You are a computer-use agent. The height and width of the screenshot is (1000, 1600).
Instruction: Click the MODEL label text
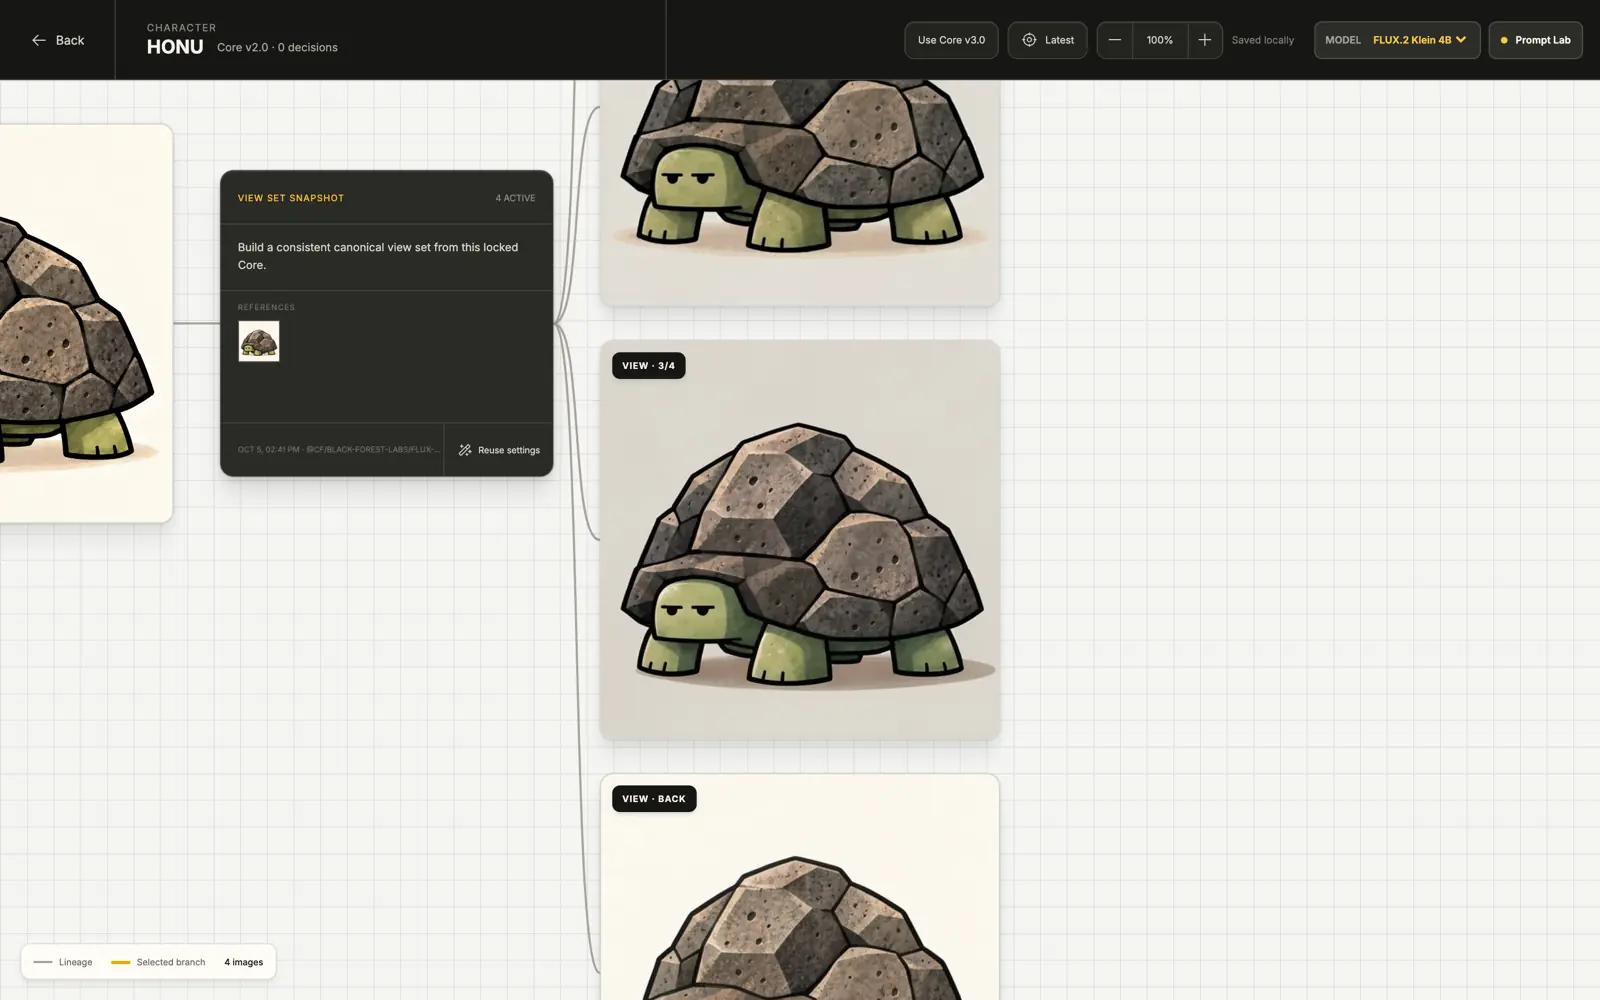tap(1343, 40)
